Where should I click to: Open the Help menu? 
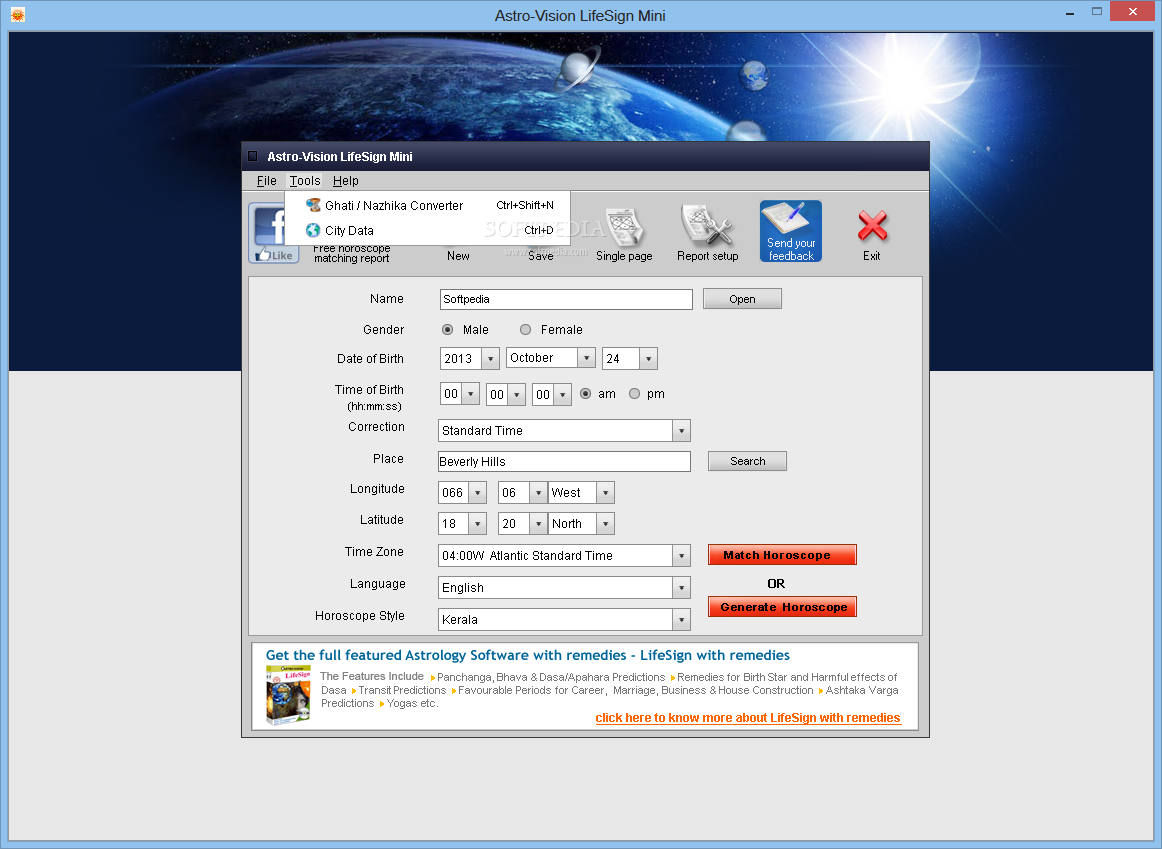coord(345,181)
